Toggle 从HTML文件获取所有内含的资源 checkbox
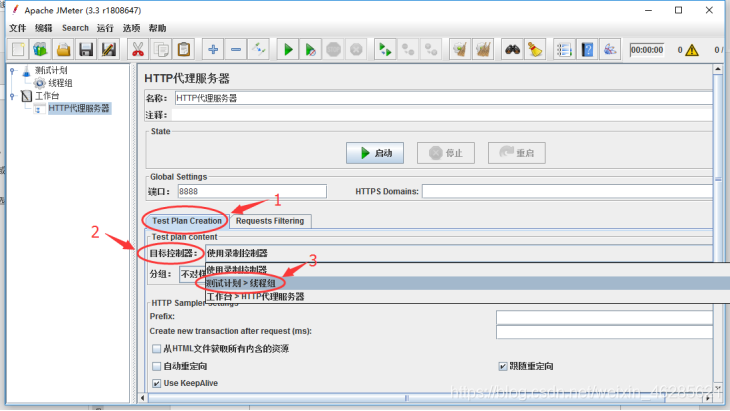Screen dimensions: 730x411 [x=156, y=349]
